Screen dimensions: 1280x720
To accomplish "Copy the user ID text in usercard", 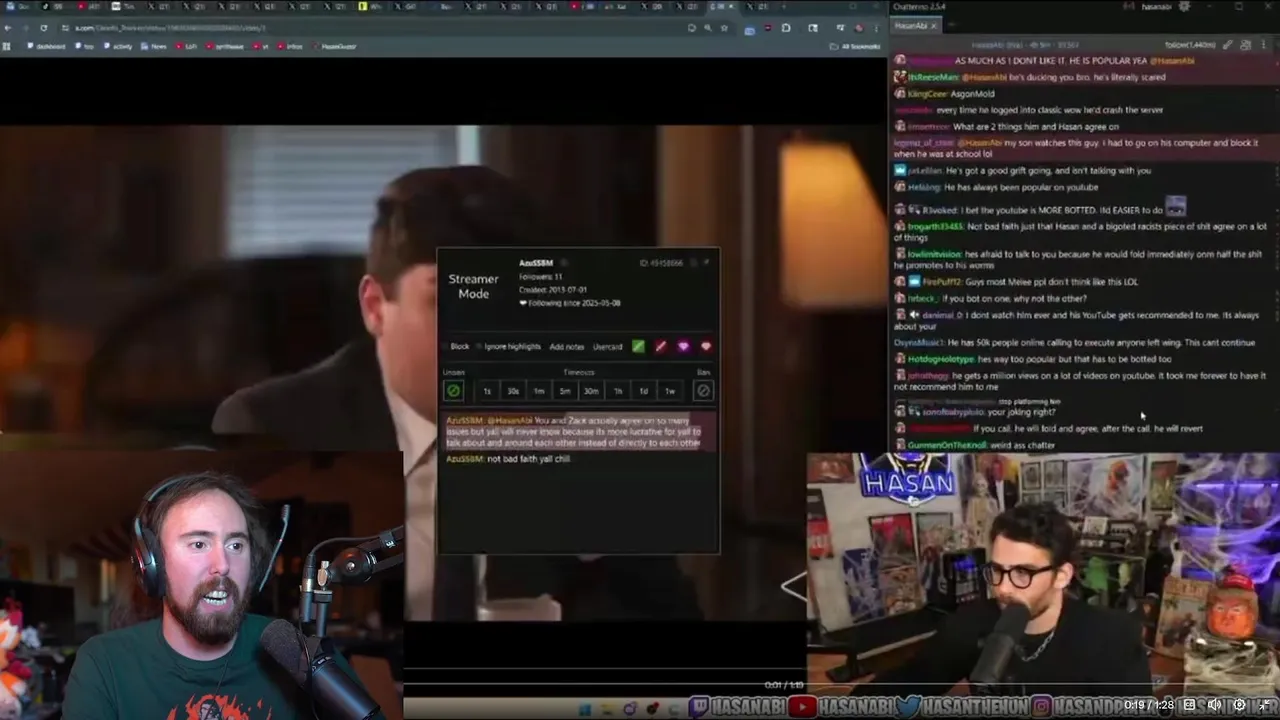I will coord(662,263).
